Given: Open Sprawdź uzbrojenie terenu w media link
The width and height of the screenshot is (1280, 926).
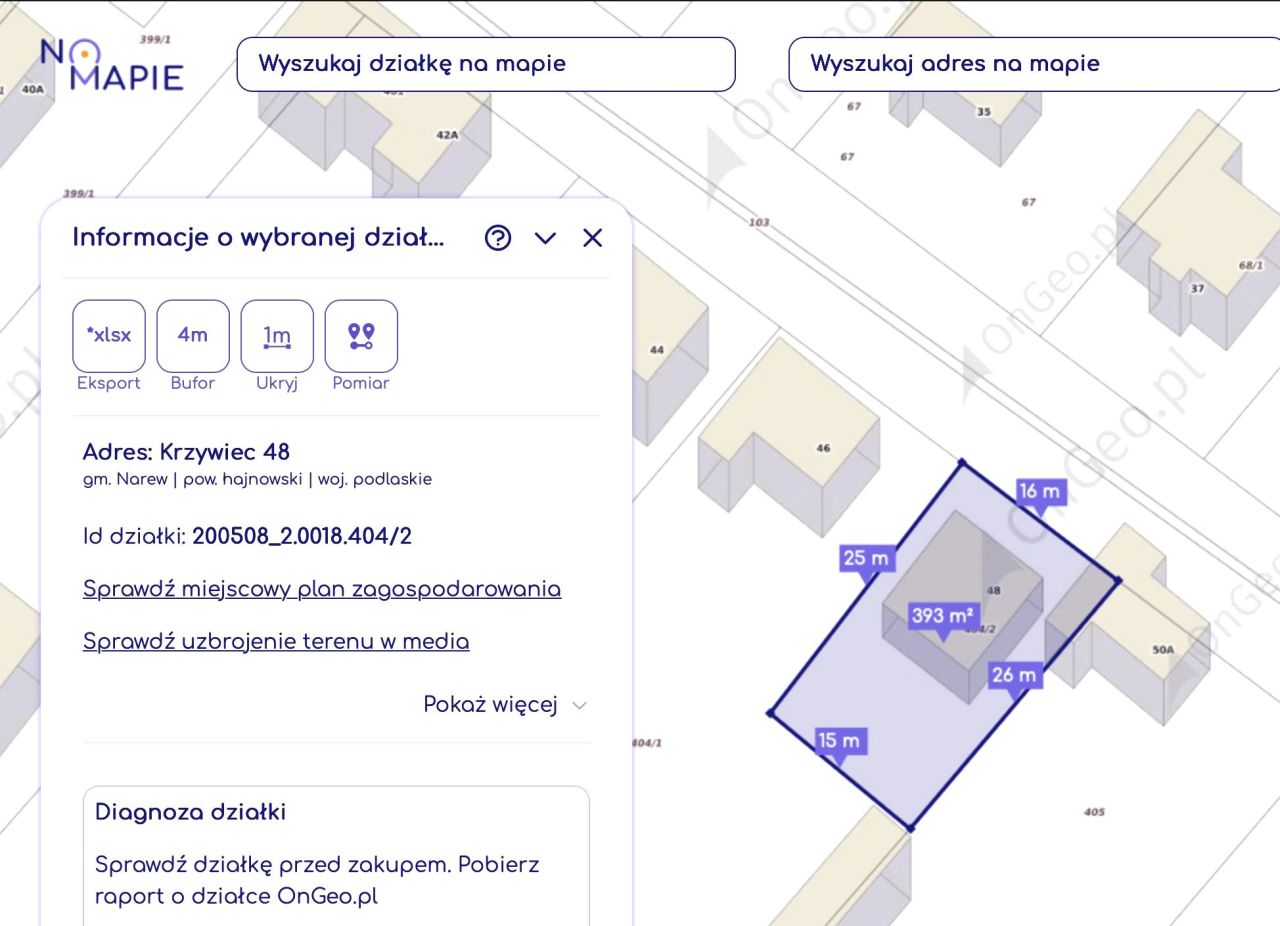Looking at the screenshot, I should pyautogui.click(x=276, y=641).
